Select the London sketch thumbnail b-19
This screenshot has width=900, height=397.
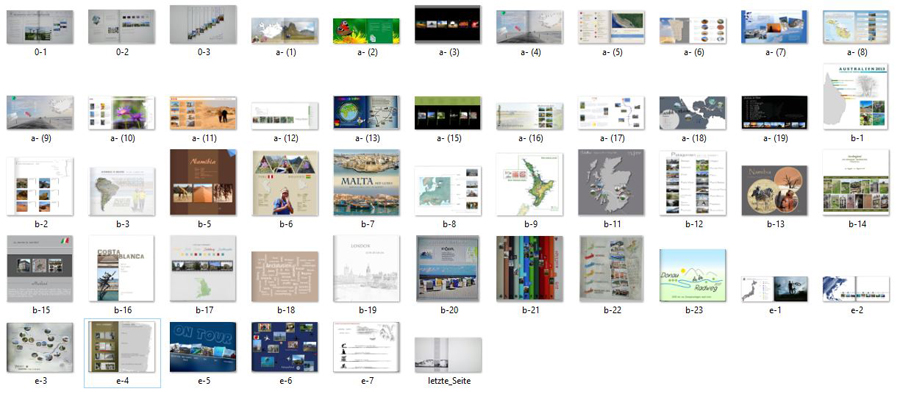pos(366,268)
